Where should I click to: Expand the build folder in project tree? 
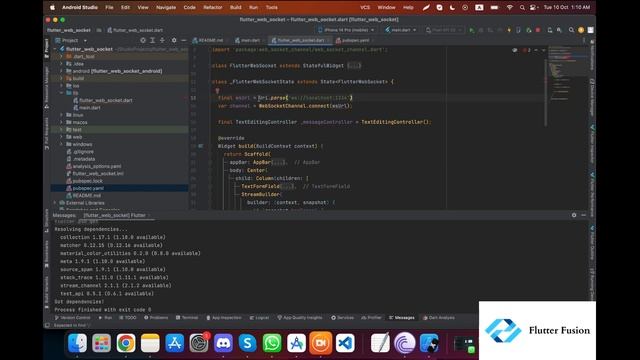[x=61, y=78]
